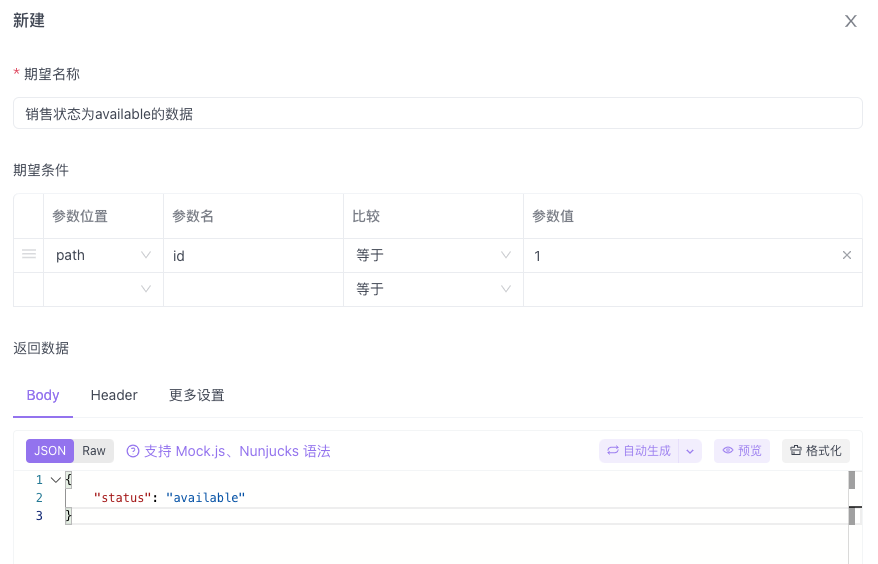878x564 pixels.
Task: Open the 更多设置 tab
Action: click(x=197, y=395)
